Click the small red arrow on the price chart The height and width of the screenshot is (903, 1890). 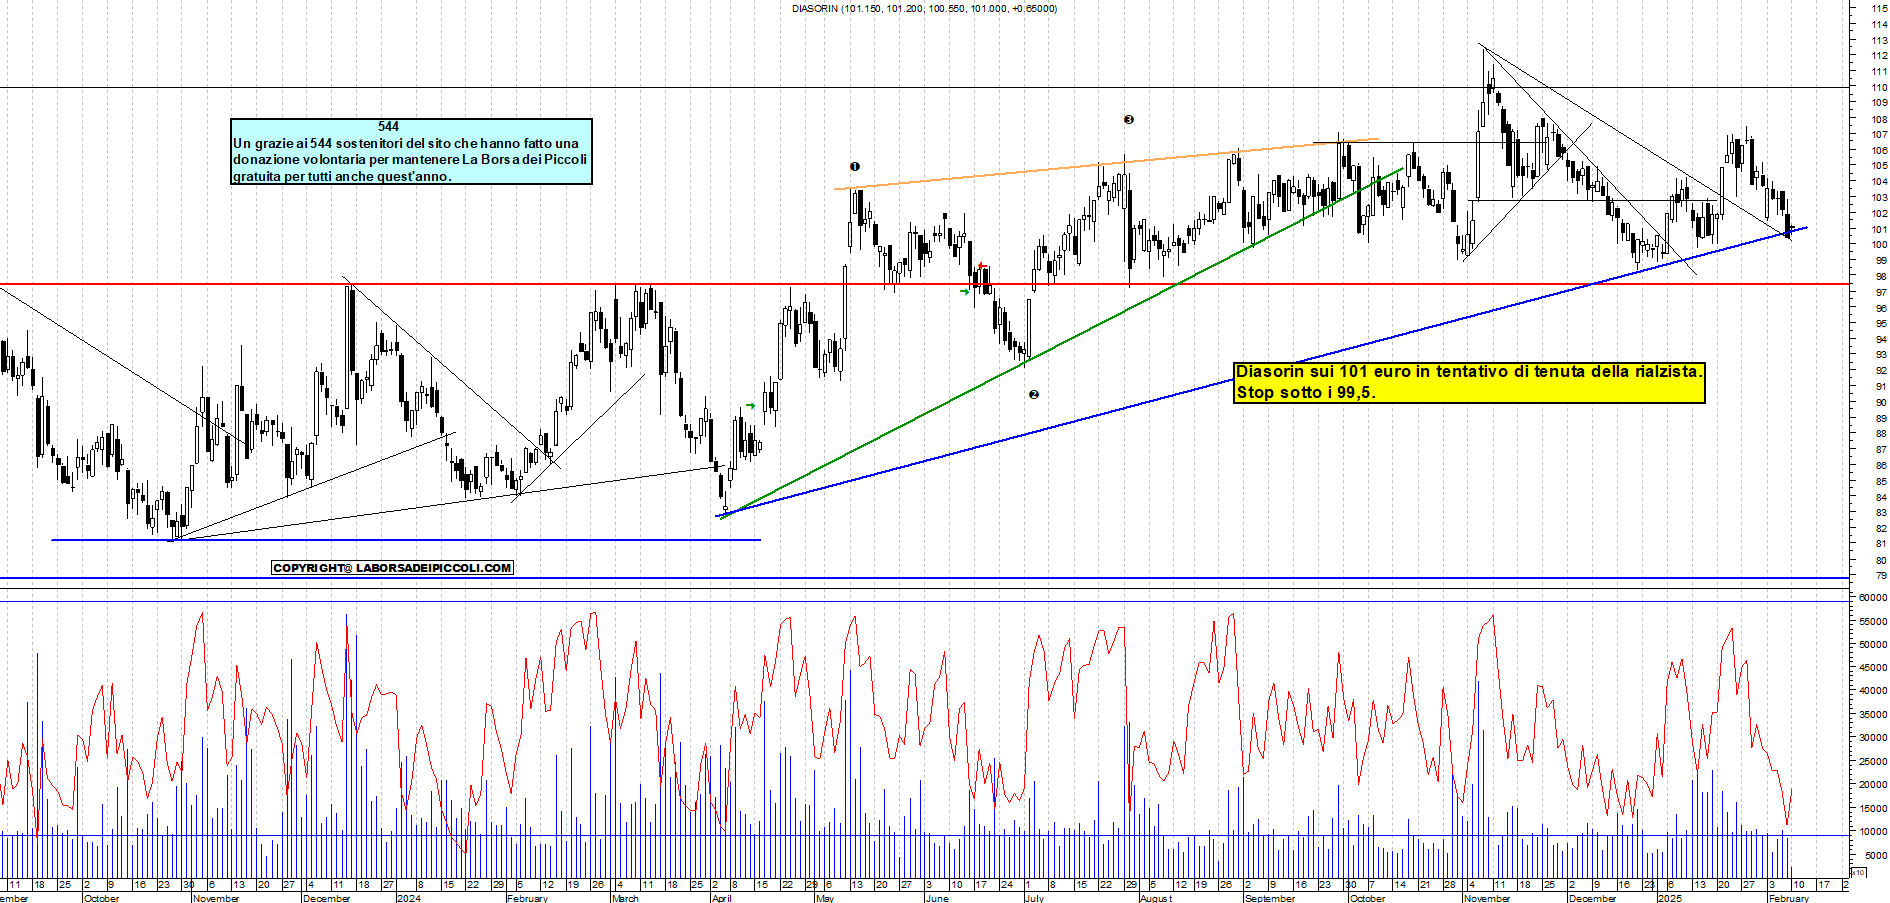pyautogui.click(x=982, y=267)
